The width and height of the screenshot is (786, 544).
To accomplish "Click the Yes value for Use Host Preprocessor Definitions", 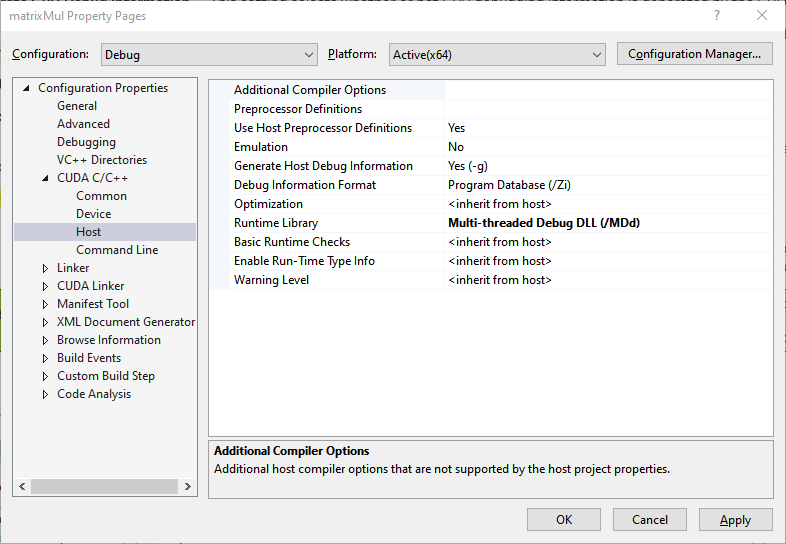I will [456, 128].
